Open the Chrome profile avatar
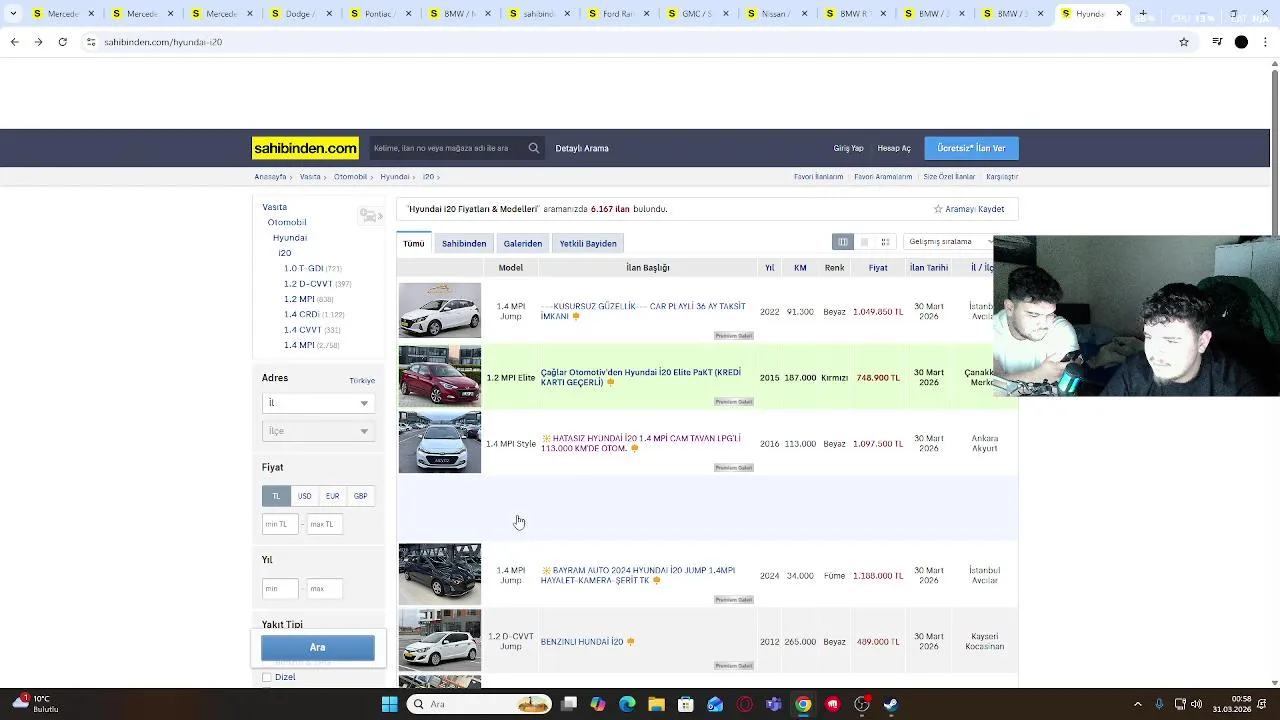This screenshot has width=1280, height=720. tap(1241, 42)
